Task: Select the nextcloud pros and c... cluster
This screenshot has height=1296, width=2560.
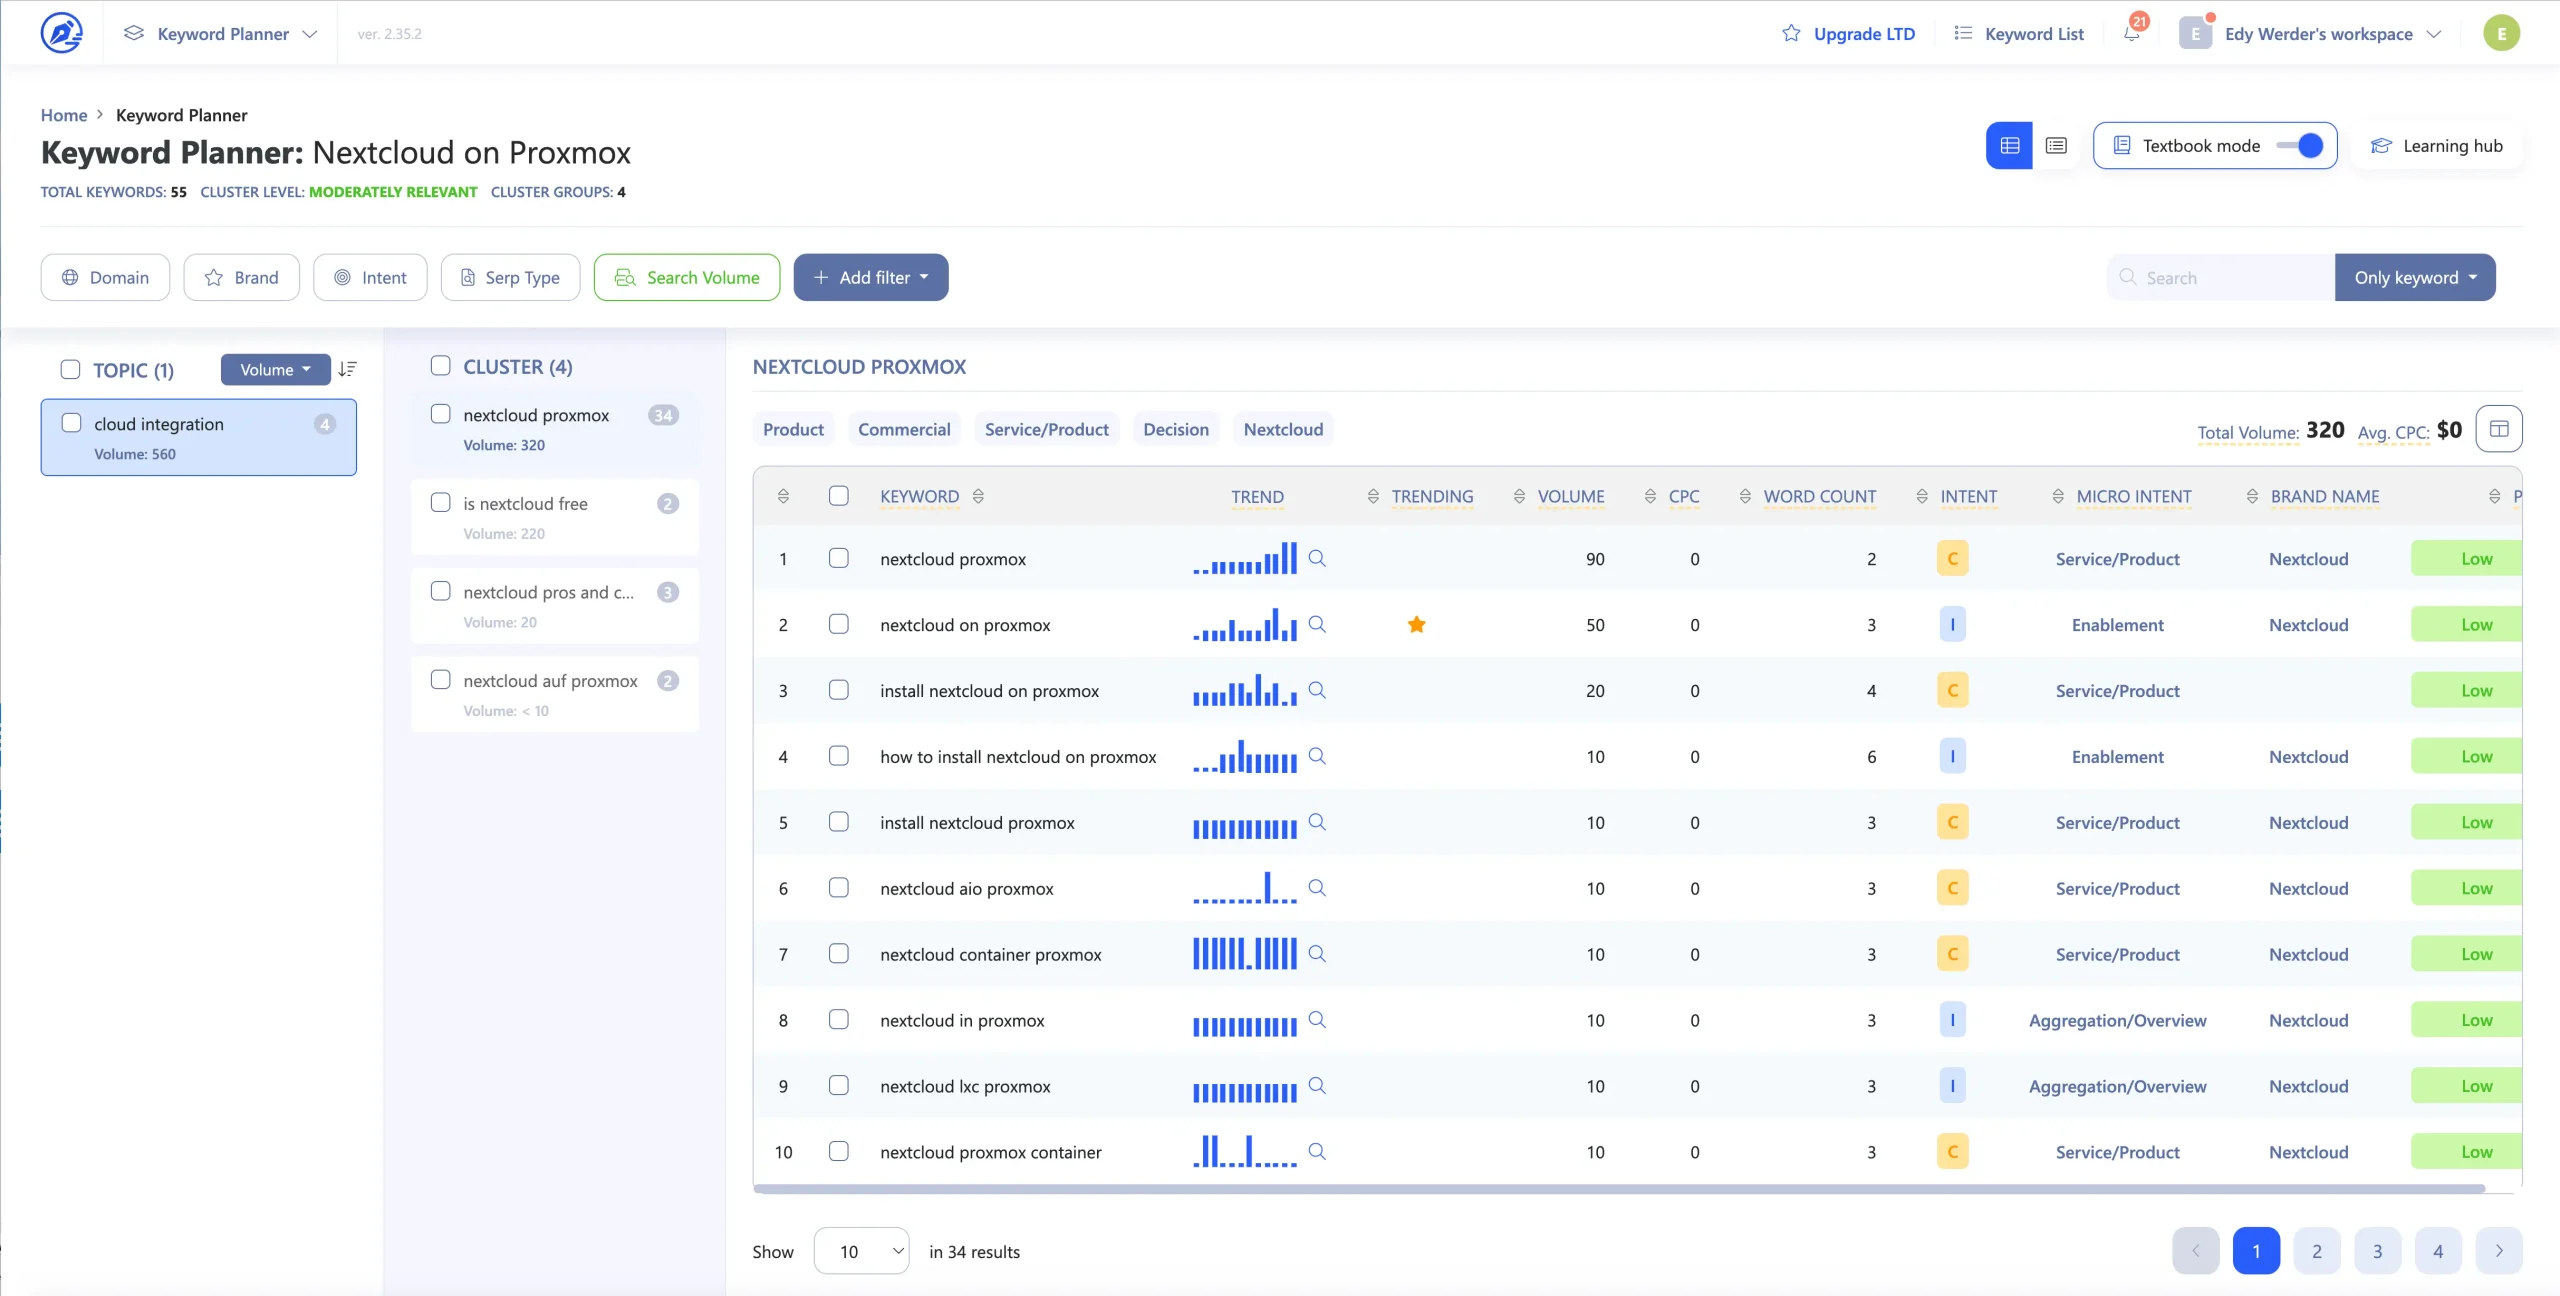Action: click(x=555, y=605)
